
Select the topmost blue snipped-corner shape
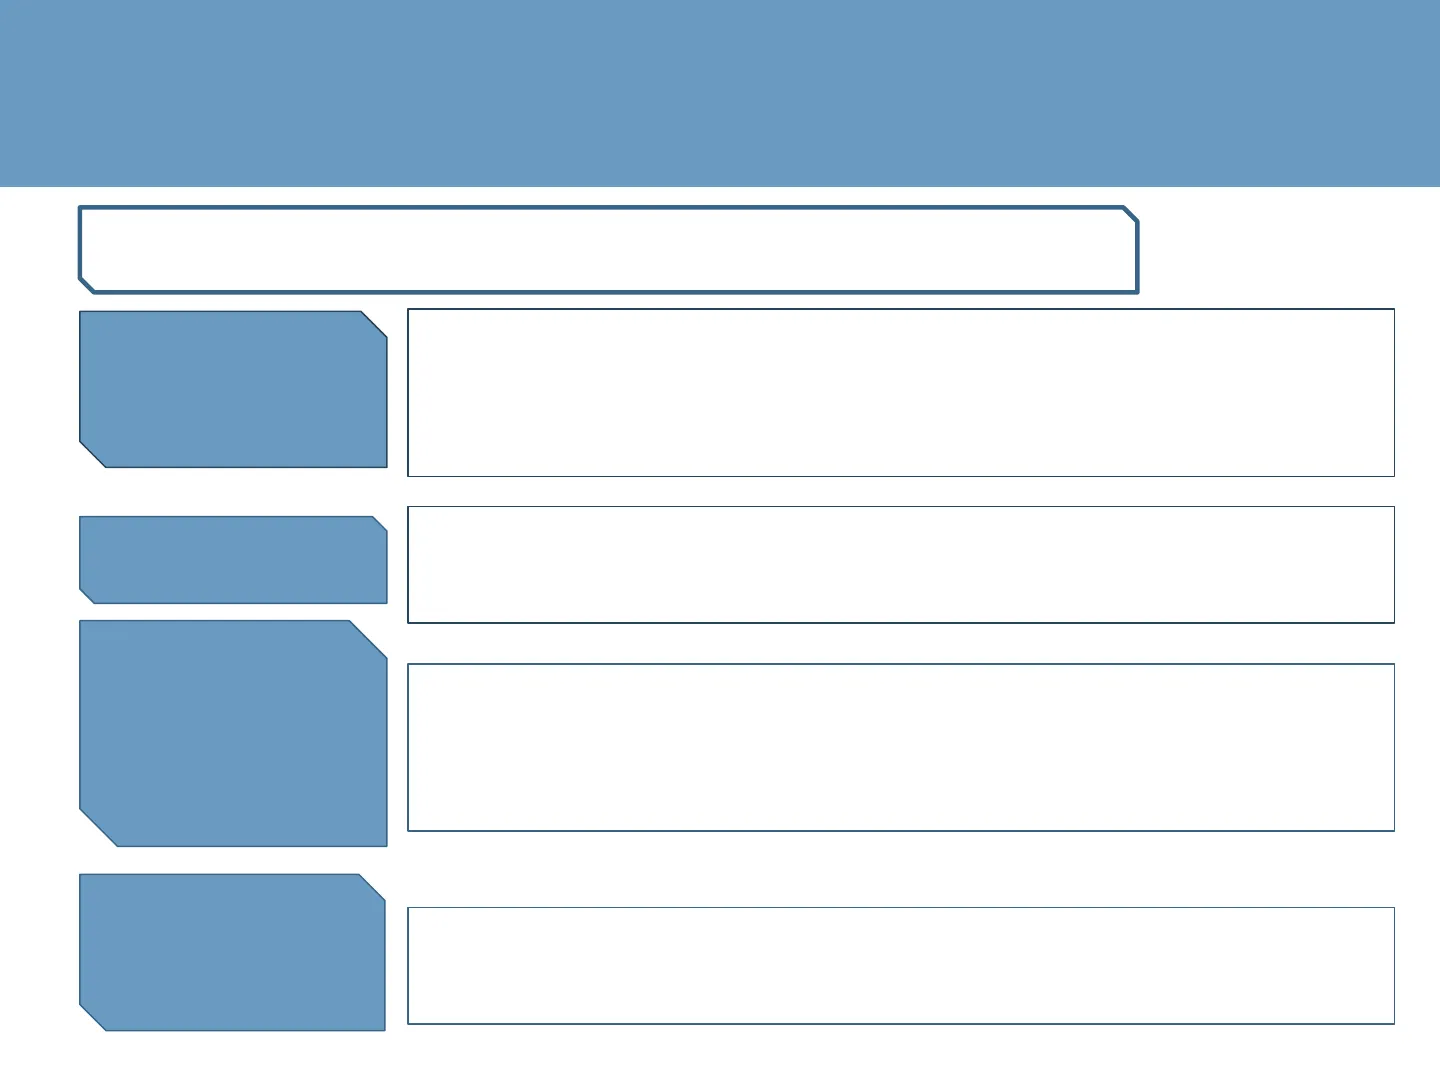pos(233,389)
